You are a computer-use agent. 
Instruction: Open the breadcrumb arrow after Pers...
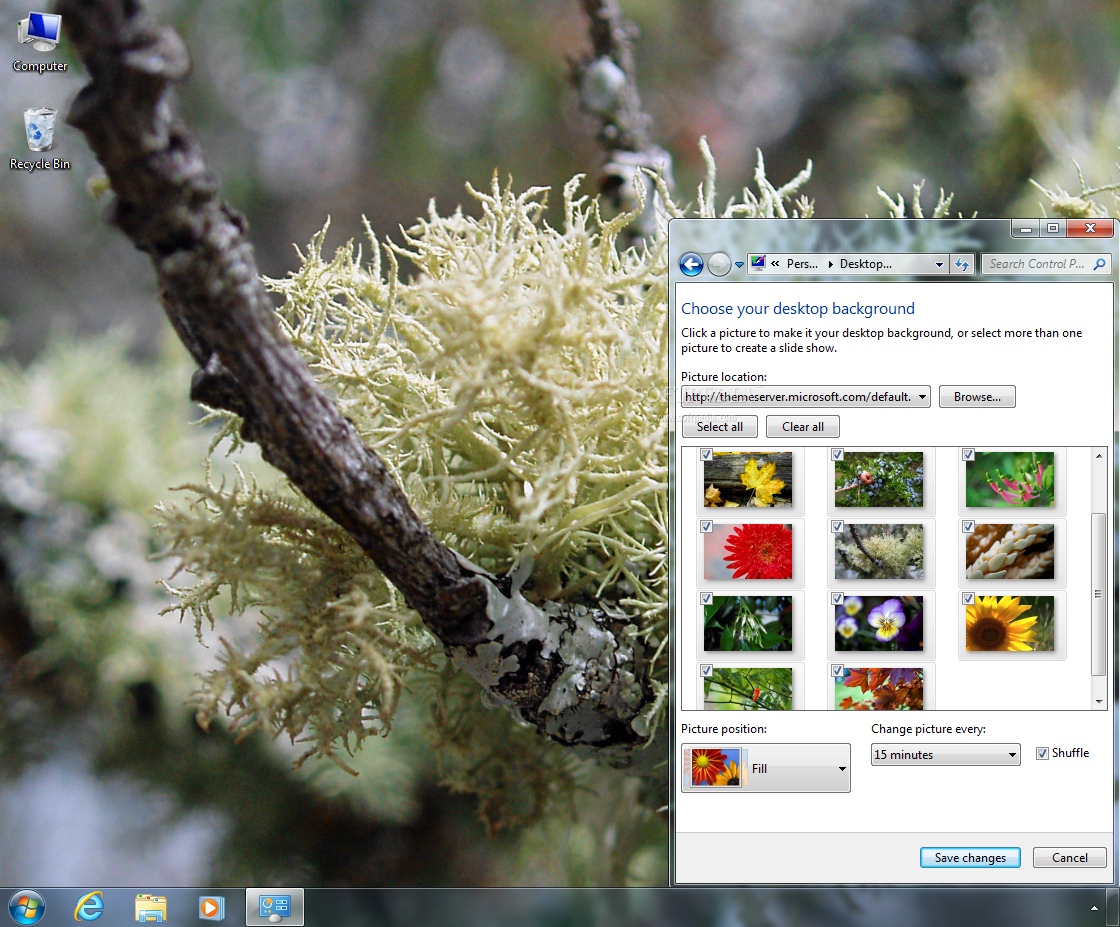[830, 264]
